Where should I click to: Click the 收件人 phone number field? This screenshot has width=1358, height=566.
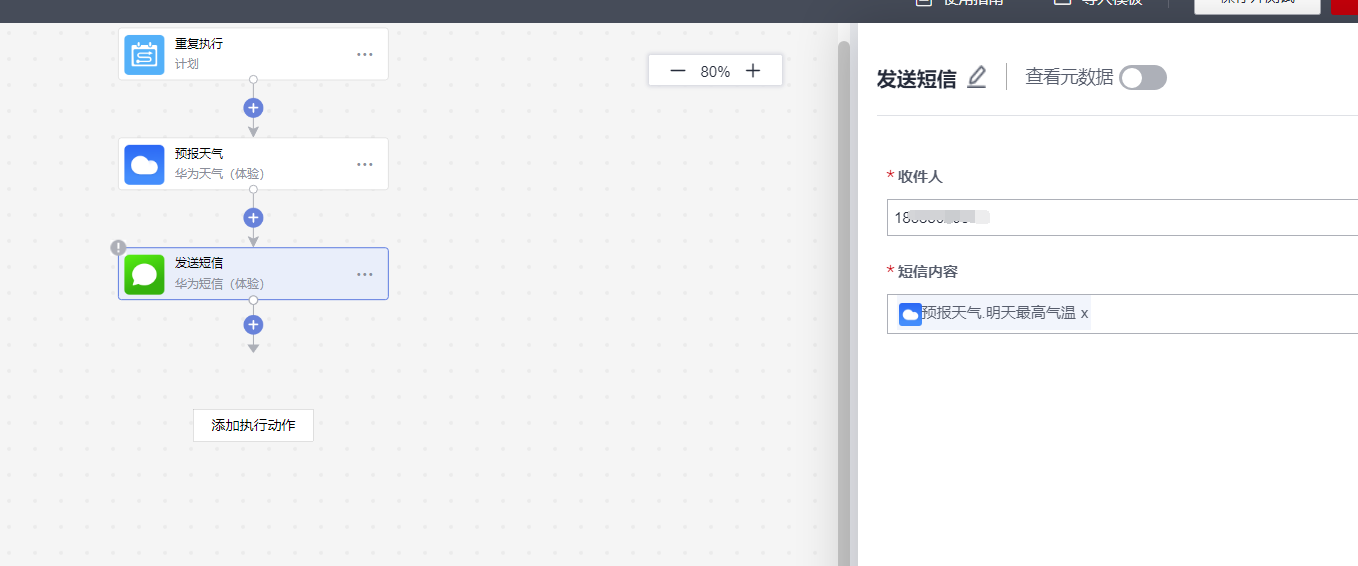click(1122, 217)
